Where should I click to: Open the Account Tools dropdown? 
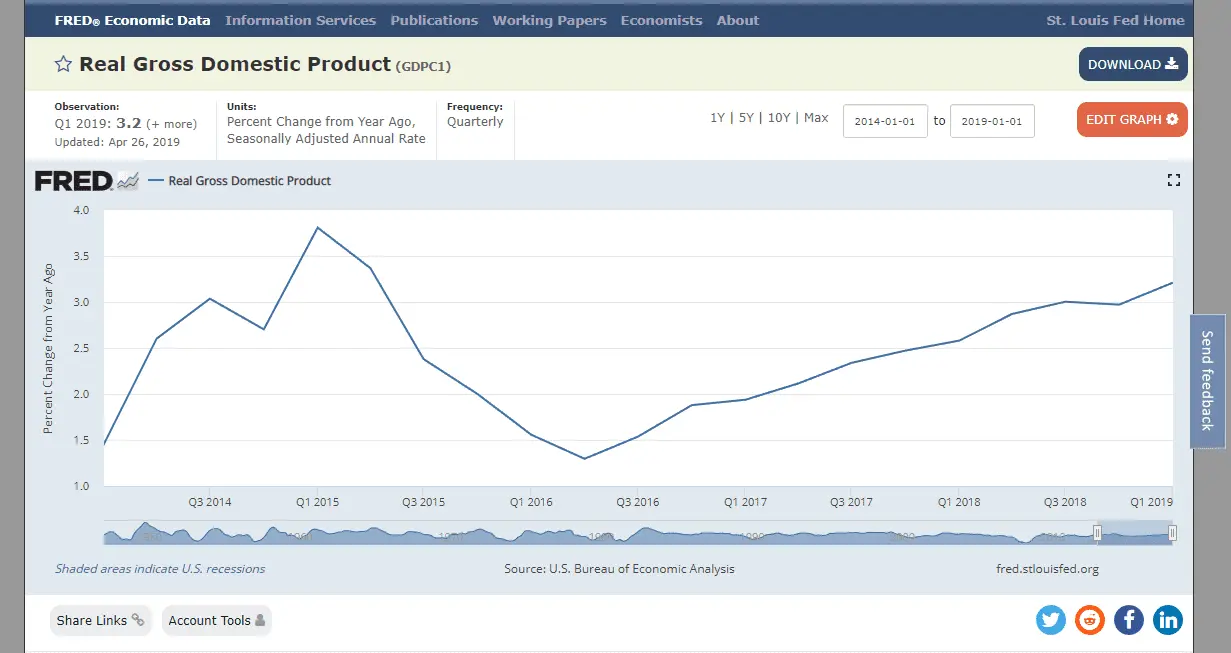click(216, 620)
